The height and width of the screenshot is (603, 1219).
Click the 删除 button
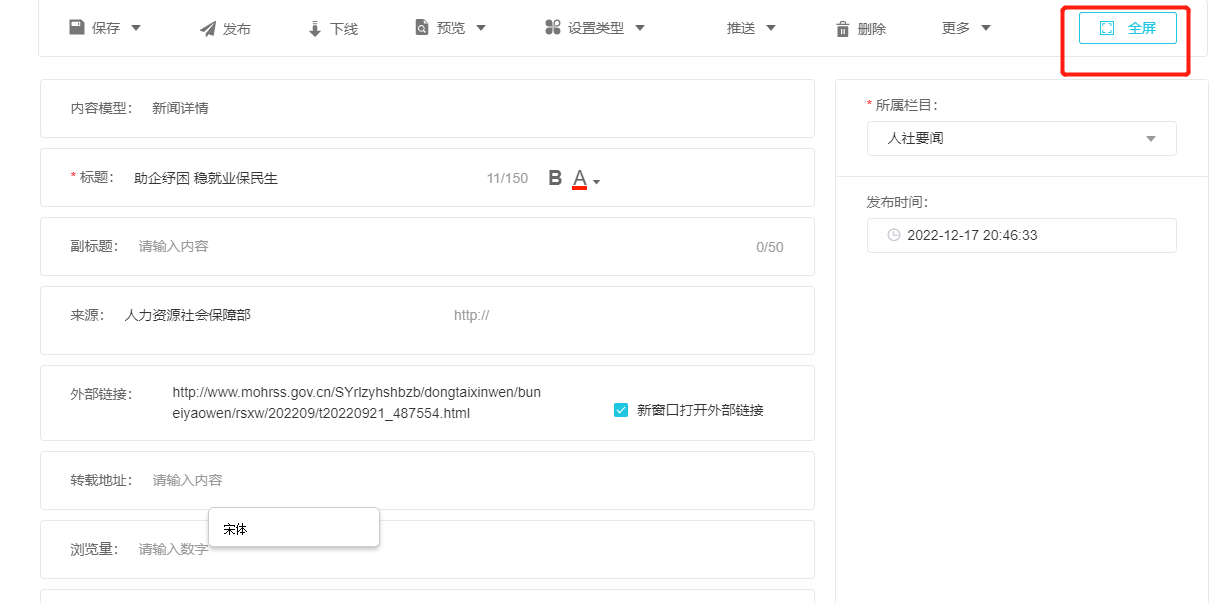pyautogui.click(x=861, y=29)
